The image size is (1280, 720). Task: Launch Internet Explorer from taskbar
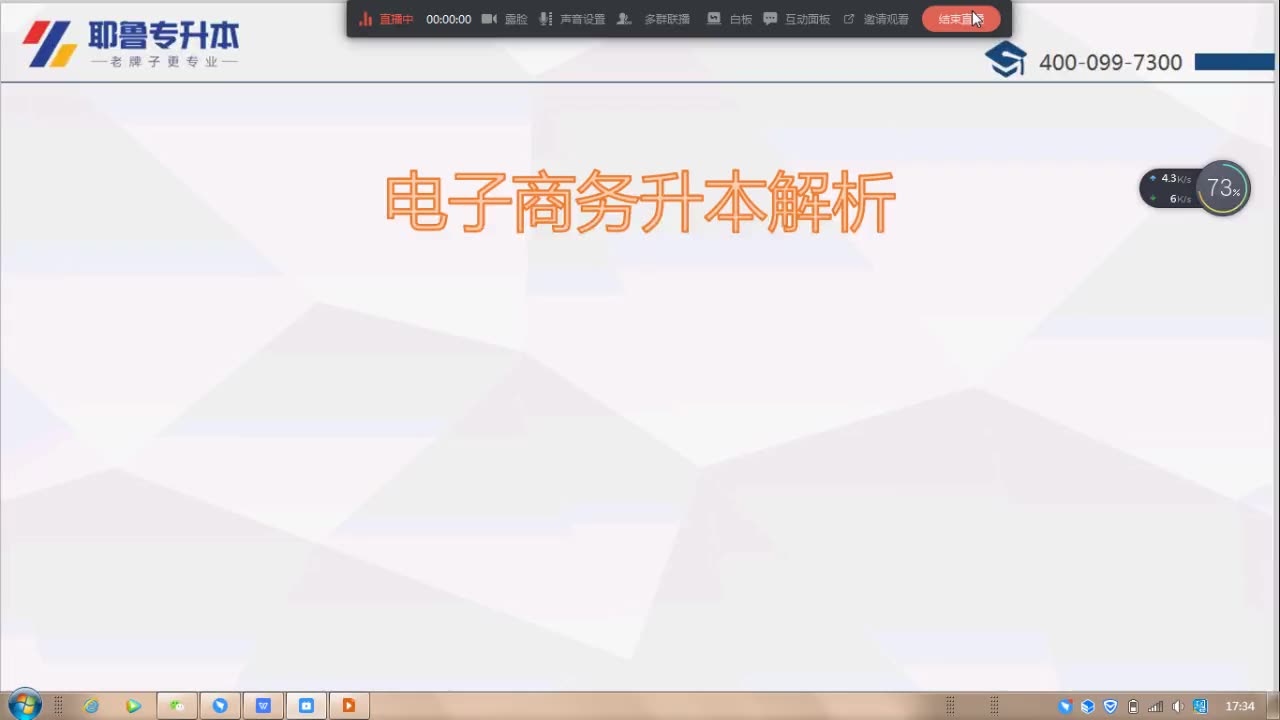click(91, 706)
